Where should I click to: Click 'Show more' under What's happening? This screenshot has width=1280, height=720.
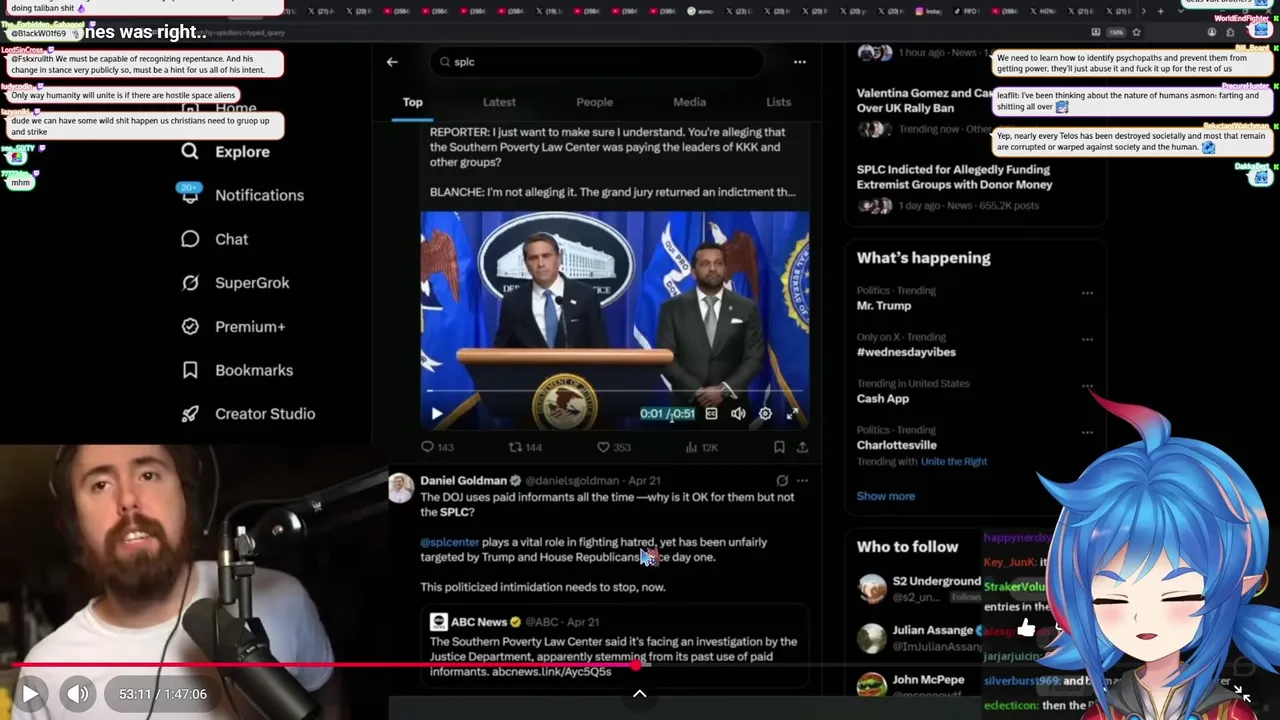click(x=885, y=496)
